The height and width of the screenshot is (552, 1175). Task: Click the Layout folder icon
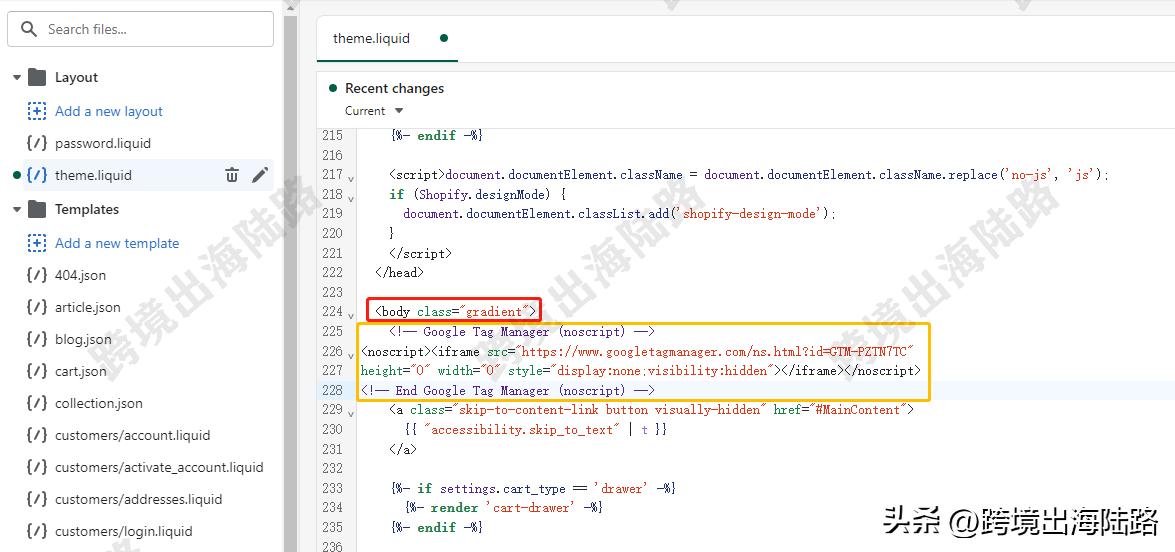click(x=37, y=77)
